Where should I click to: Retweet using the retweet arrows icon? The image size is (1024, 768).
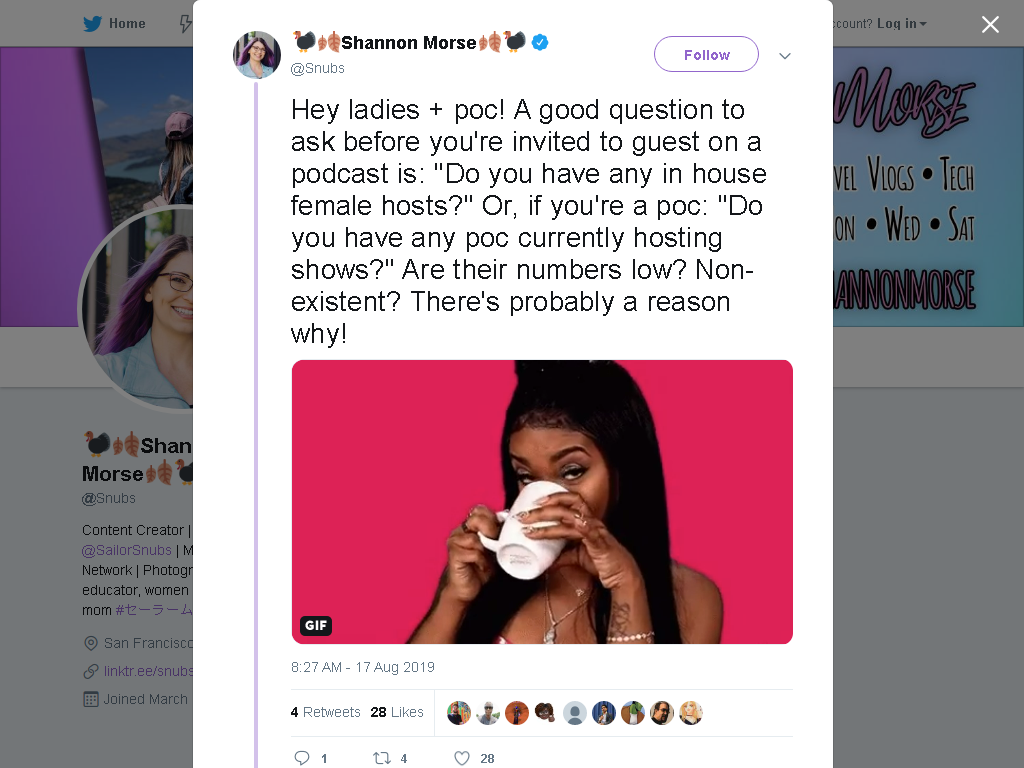(x=381, y=758)
